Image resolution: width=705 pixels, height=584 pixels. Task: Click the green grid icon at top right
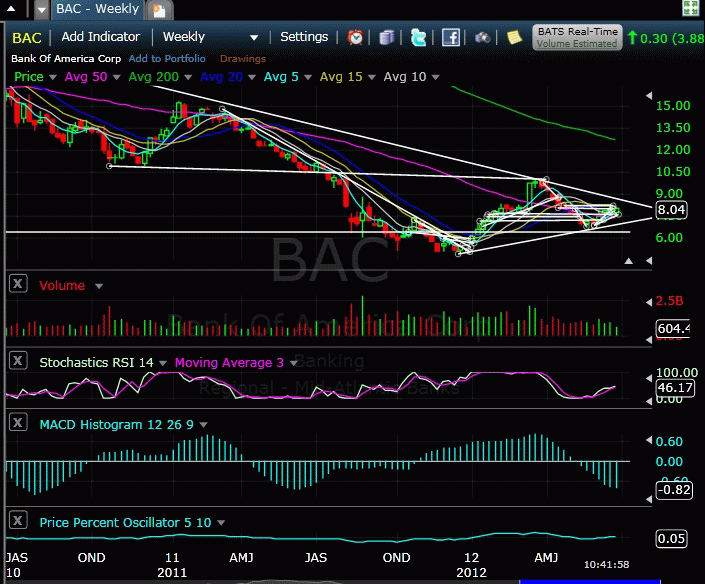(690, 9)
